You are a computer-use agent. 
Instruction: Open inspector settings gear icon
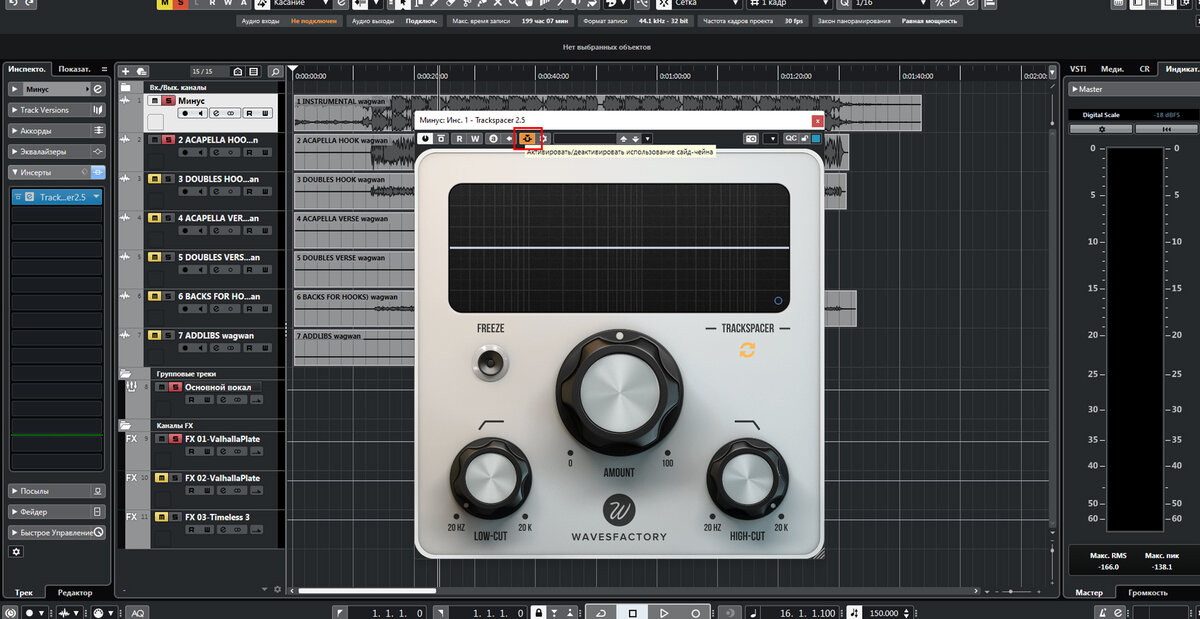click(x=16, y=551)
